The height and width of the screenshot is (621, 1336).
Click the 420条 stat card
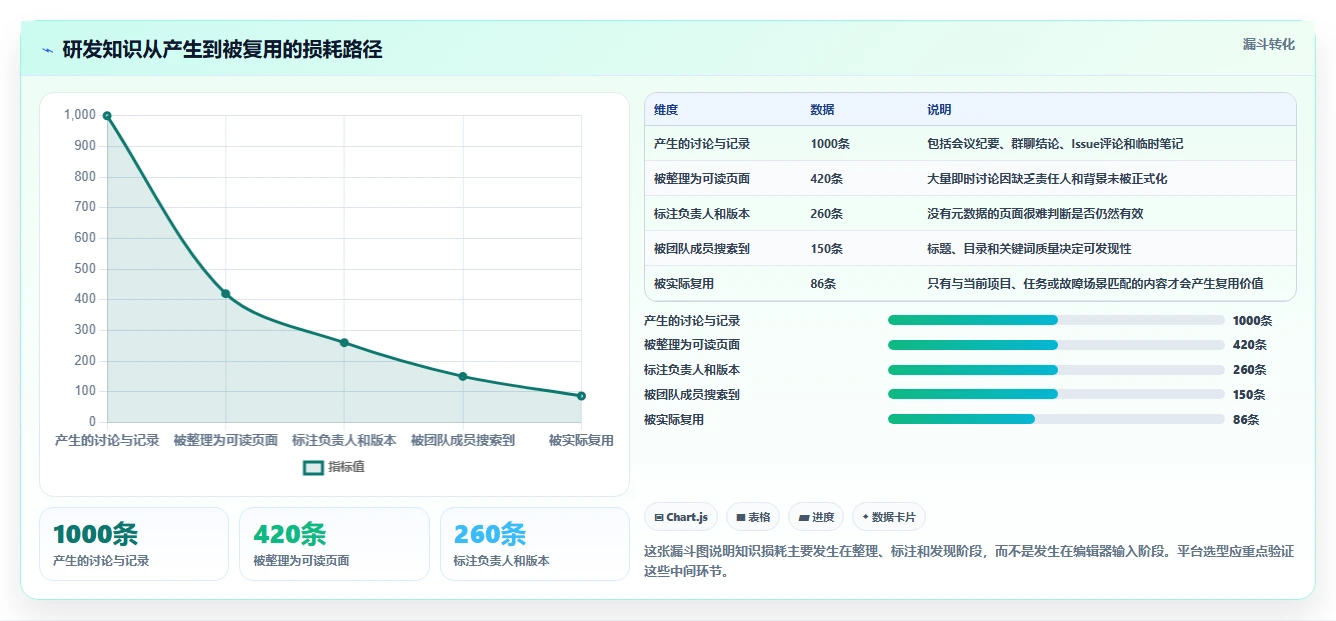coord(334,544)
